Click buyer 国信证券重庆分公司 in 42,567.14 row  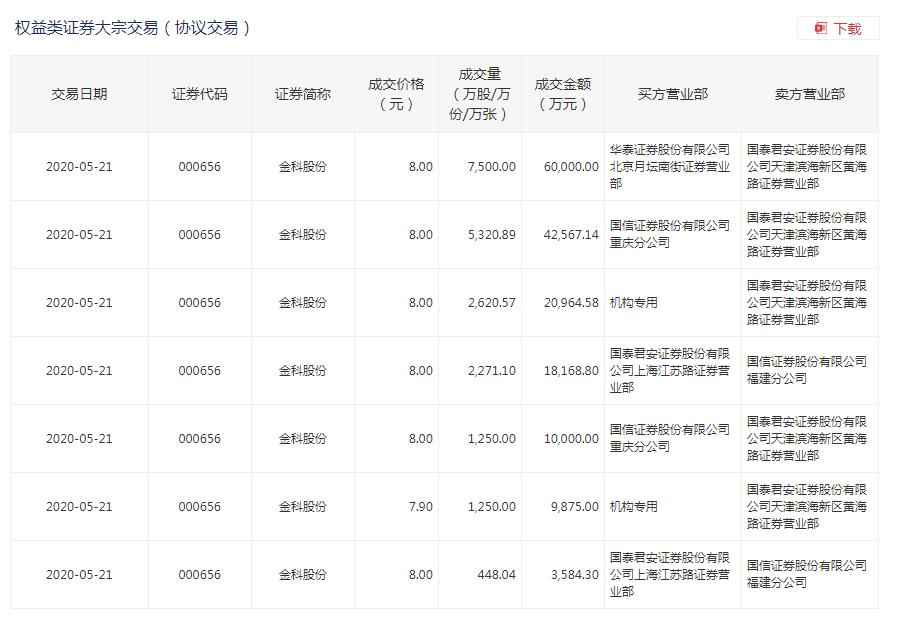point(669,235)
